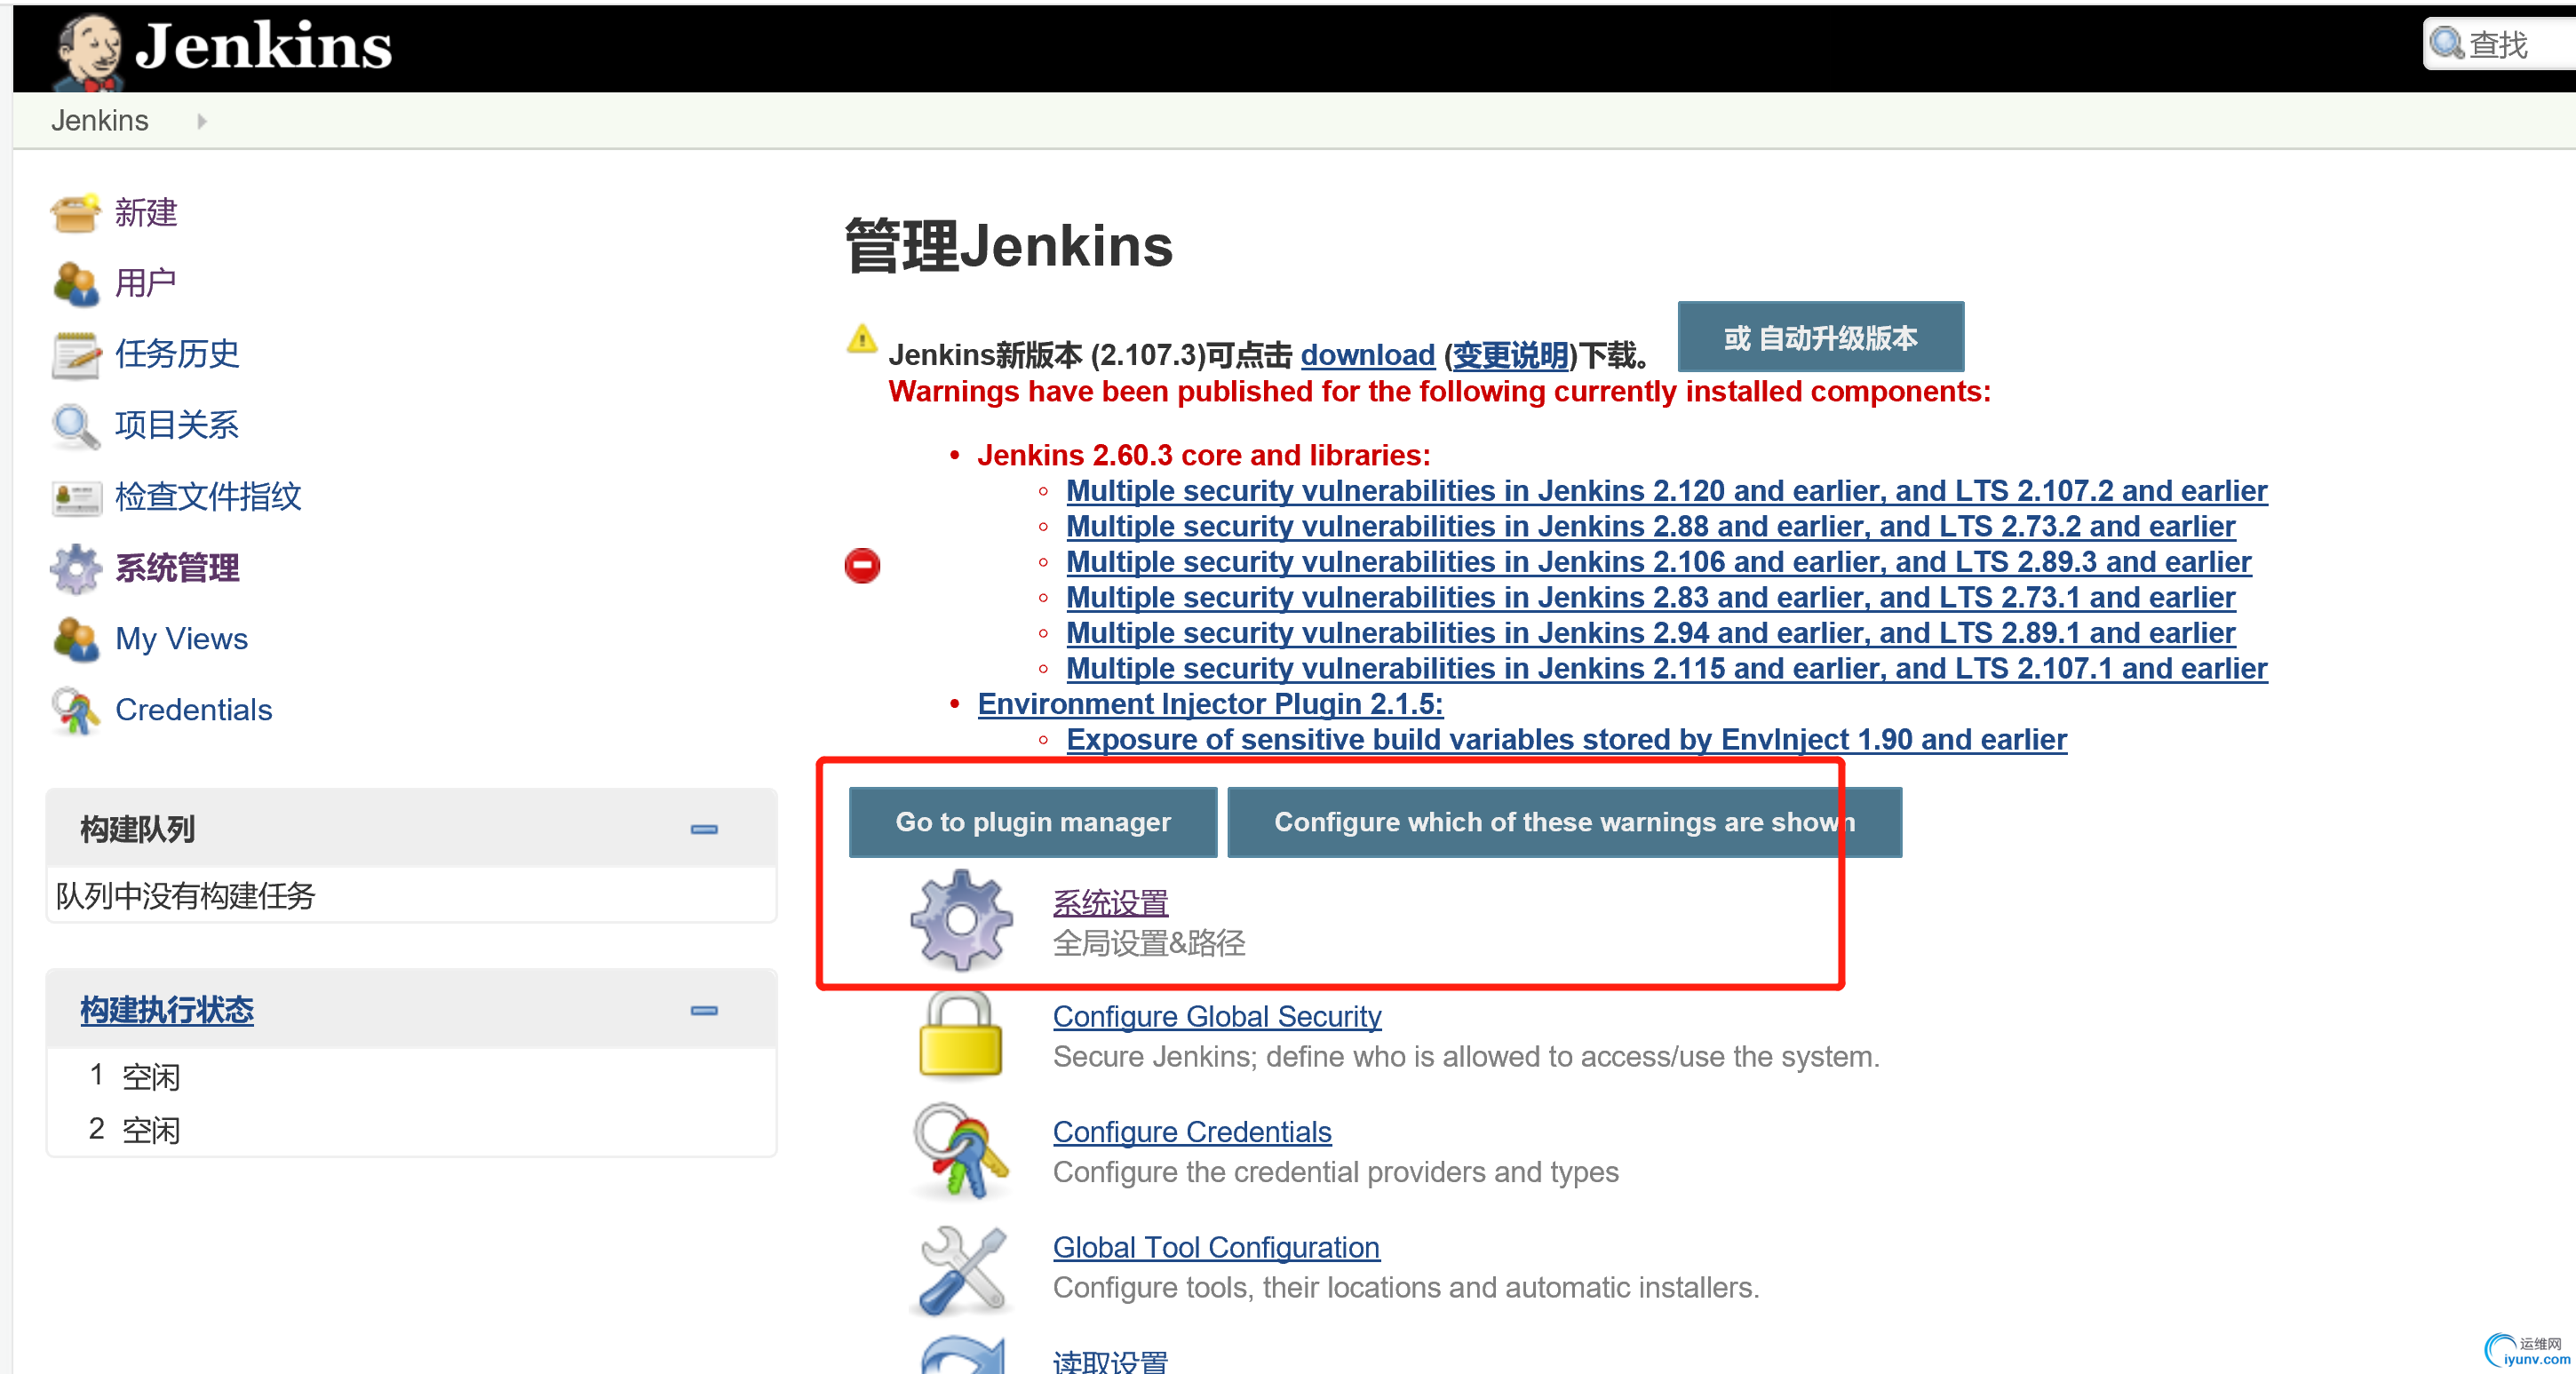Open 系统管理 in the sidebar

(x=177, y=568)
